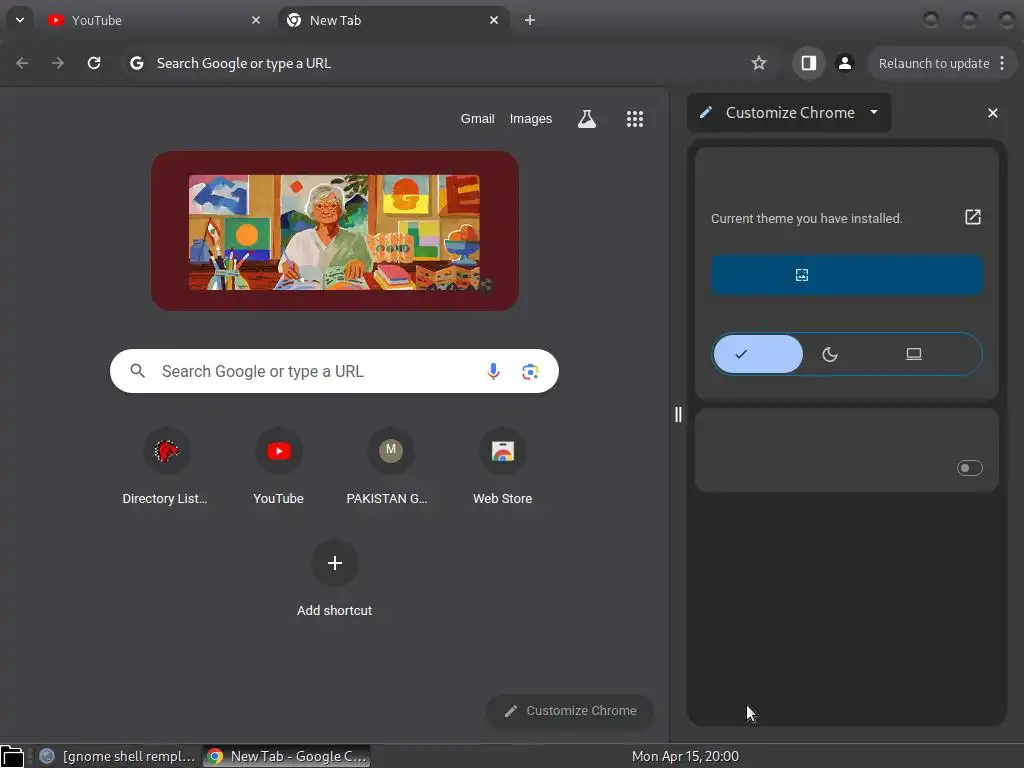The width and height of the screenshot is (1024, 768).
Task: Search by image with Google Lens icon
Action: point(530,371)
